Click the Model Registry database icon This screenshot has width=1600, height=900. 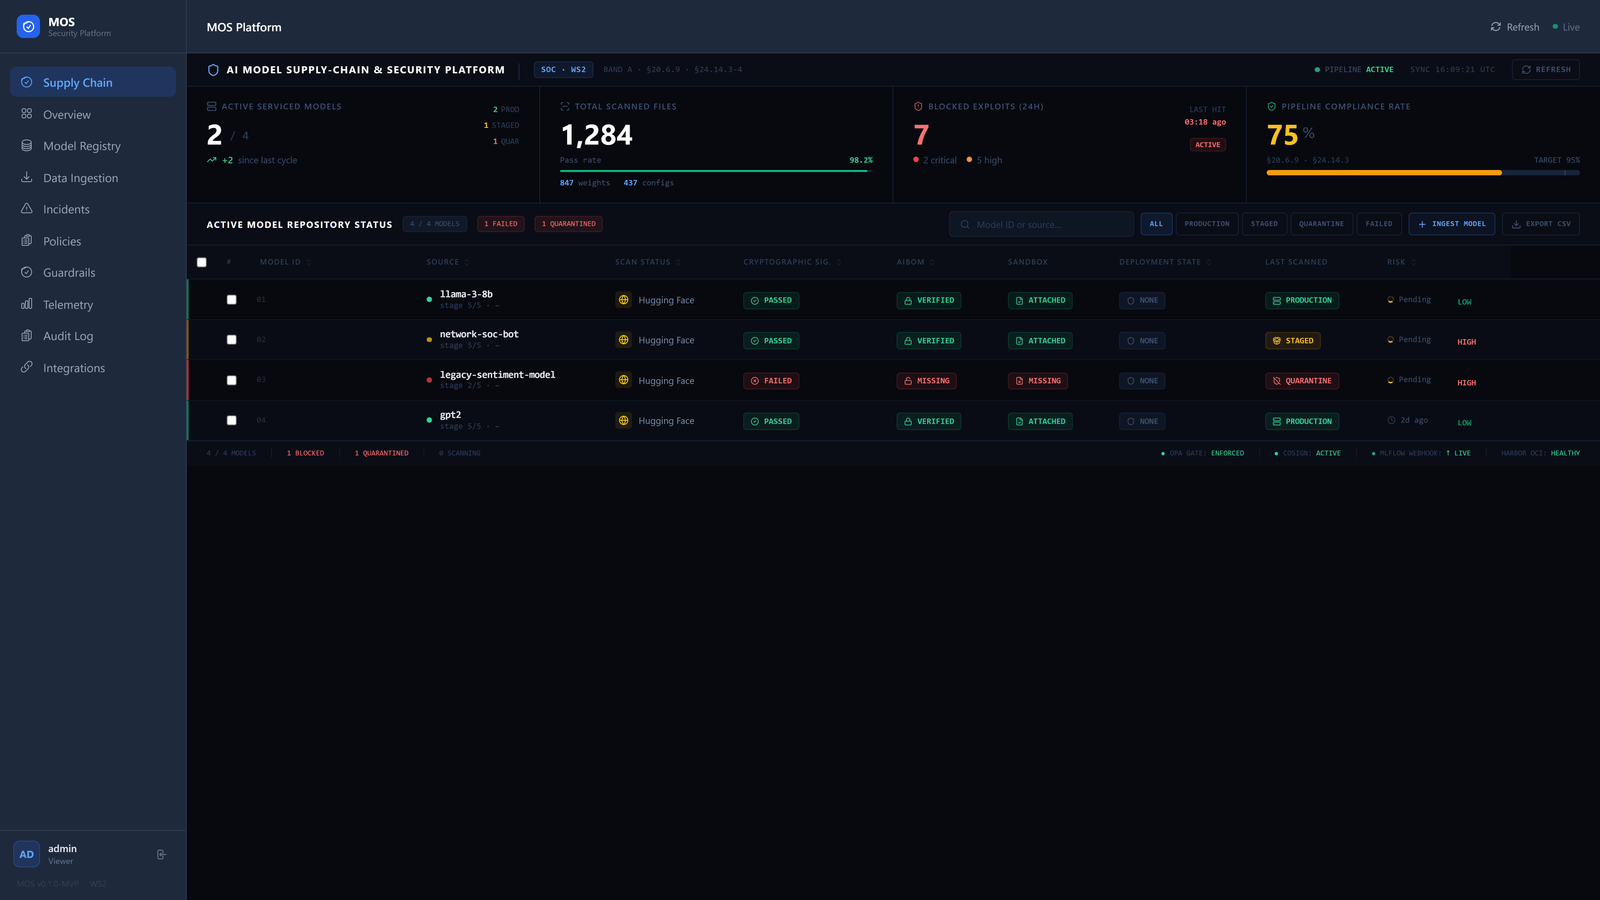(27, 146)
